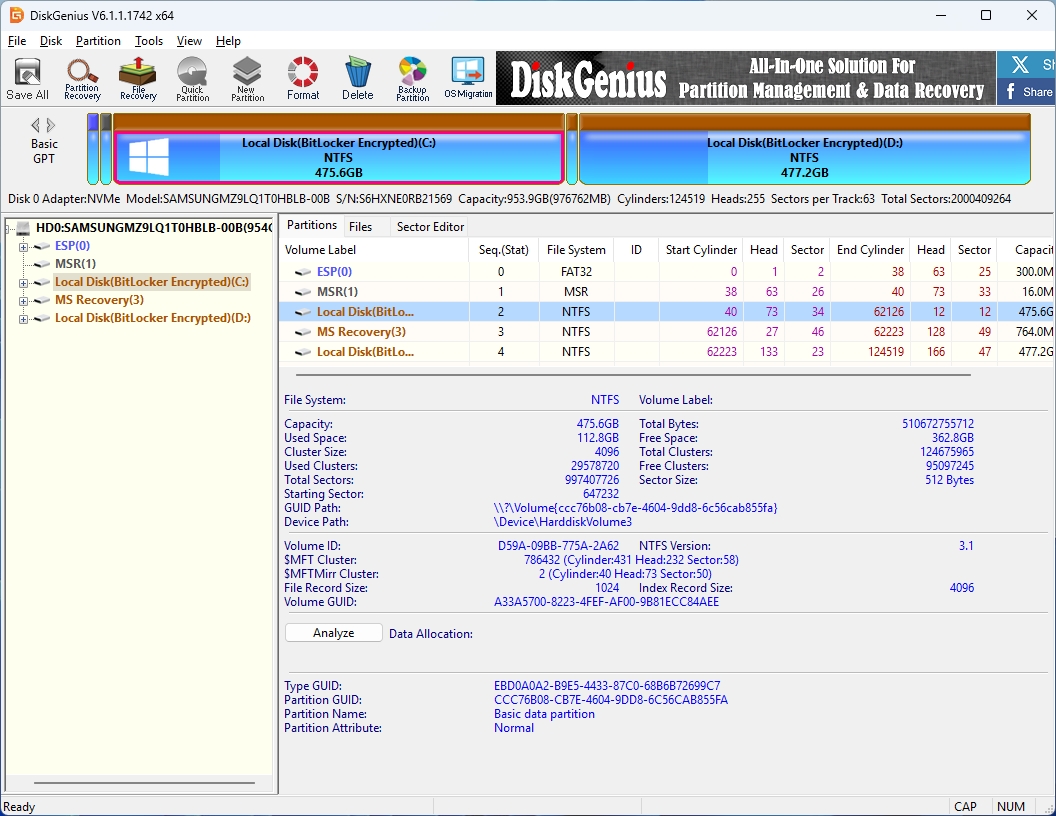The image size is (1056, 816).
Task: Open the Disk menu
Action: click(x=51, y=41)
